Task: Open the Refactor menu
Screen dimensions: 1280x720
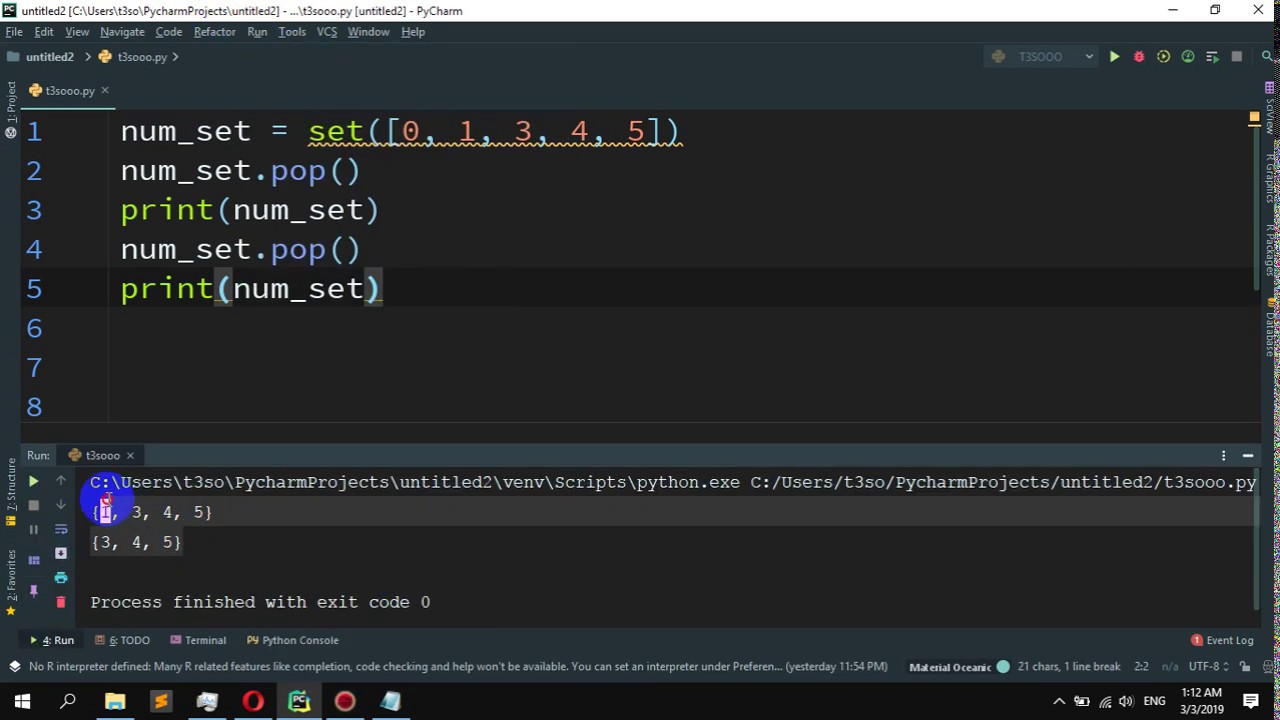Action: [215, 32]
